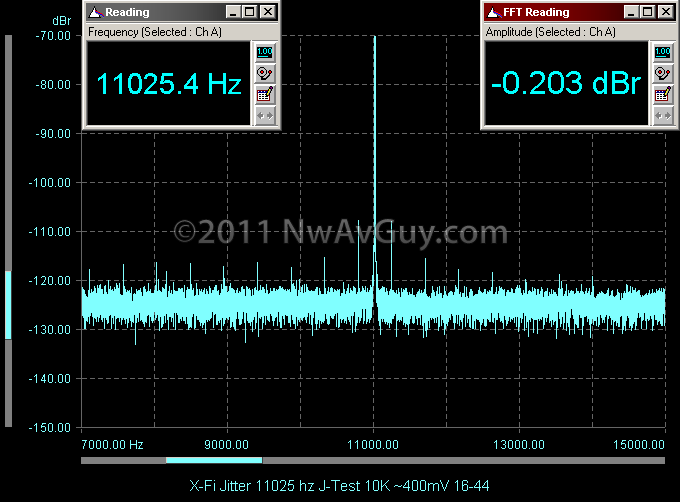Click the left-right arrows icon in the Reading window
The width and height of the screenshot is (680, 502).
pyautogui.click(x=265, y=116)
